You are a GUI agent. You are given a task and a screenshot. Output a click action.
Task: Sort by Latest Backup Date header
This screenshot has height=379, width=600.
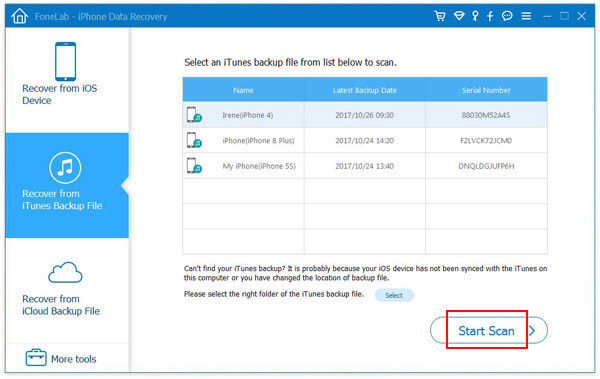click(x=365, y=90)
